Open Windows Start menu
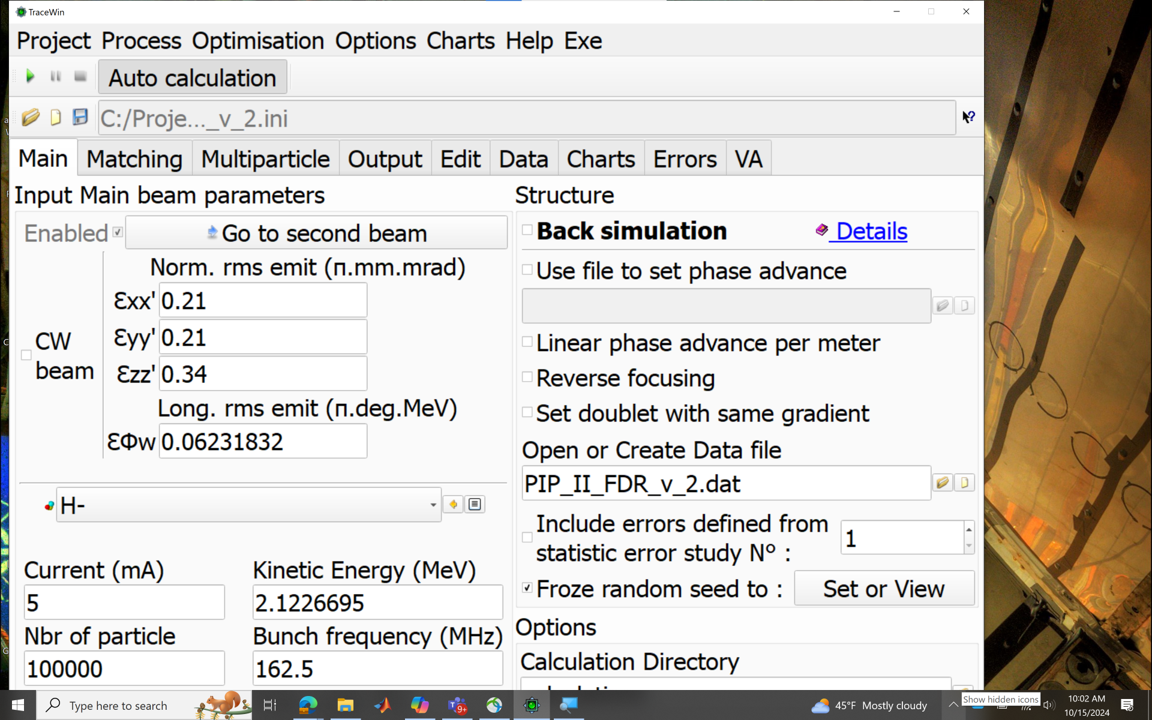 click(x=18, y=705)
